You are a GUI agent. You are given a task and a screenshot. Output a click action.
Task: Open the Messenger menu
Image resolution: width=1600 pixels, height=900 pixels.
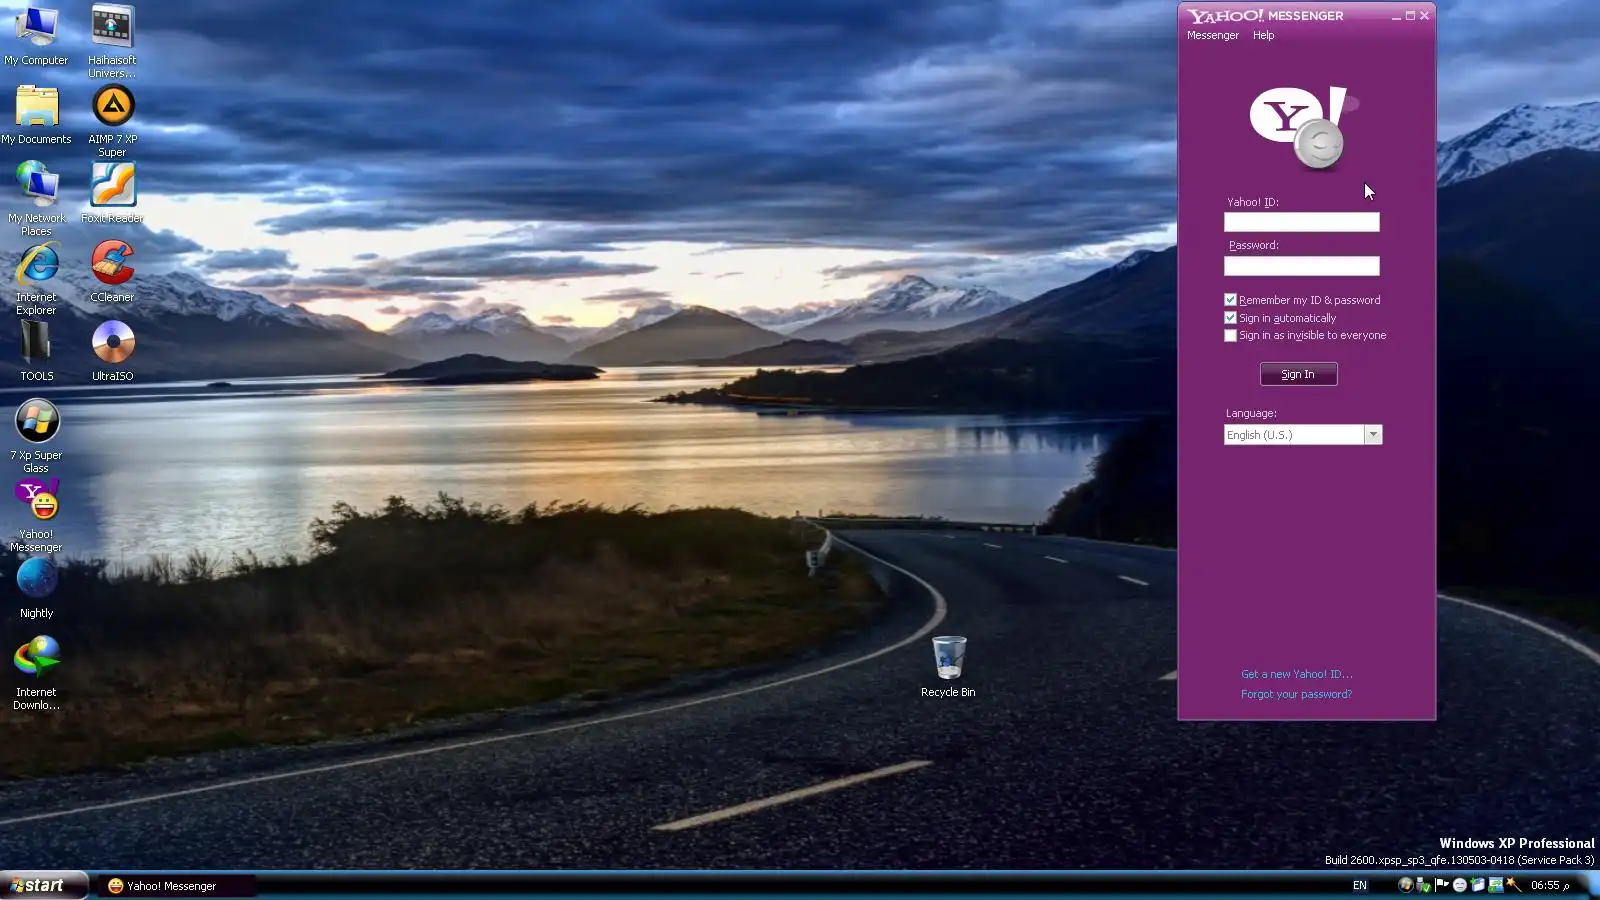[1212, 35]
